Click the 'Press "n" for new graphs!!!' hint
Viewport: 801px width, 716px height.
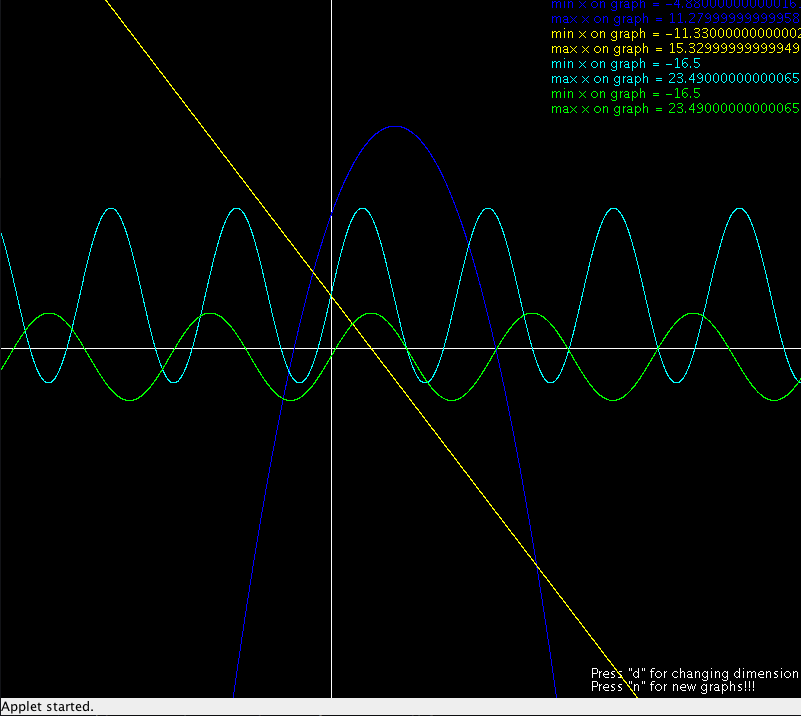pos(673,687)
